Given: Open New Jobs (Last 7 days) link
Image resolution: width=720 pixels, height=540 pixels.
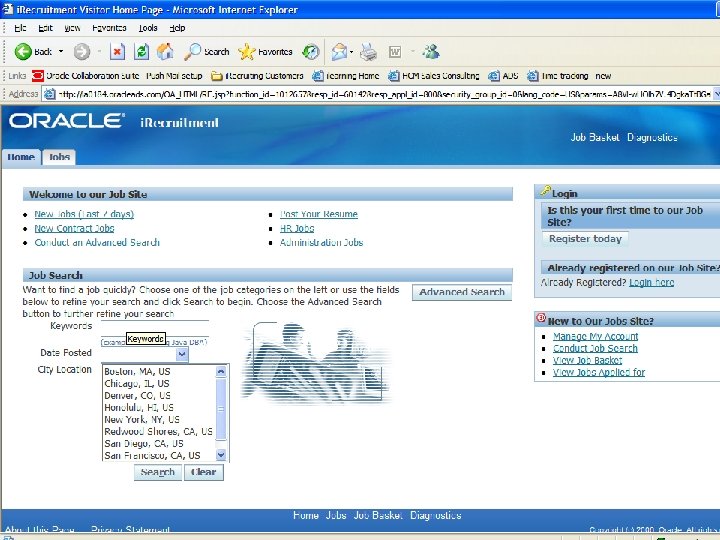Looking at the screenshot, I should [84, 214].
